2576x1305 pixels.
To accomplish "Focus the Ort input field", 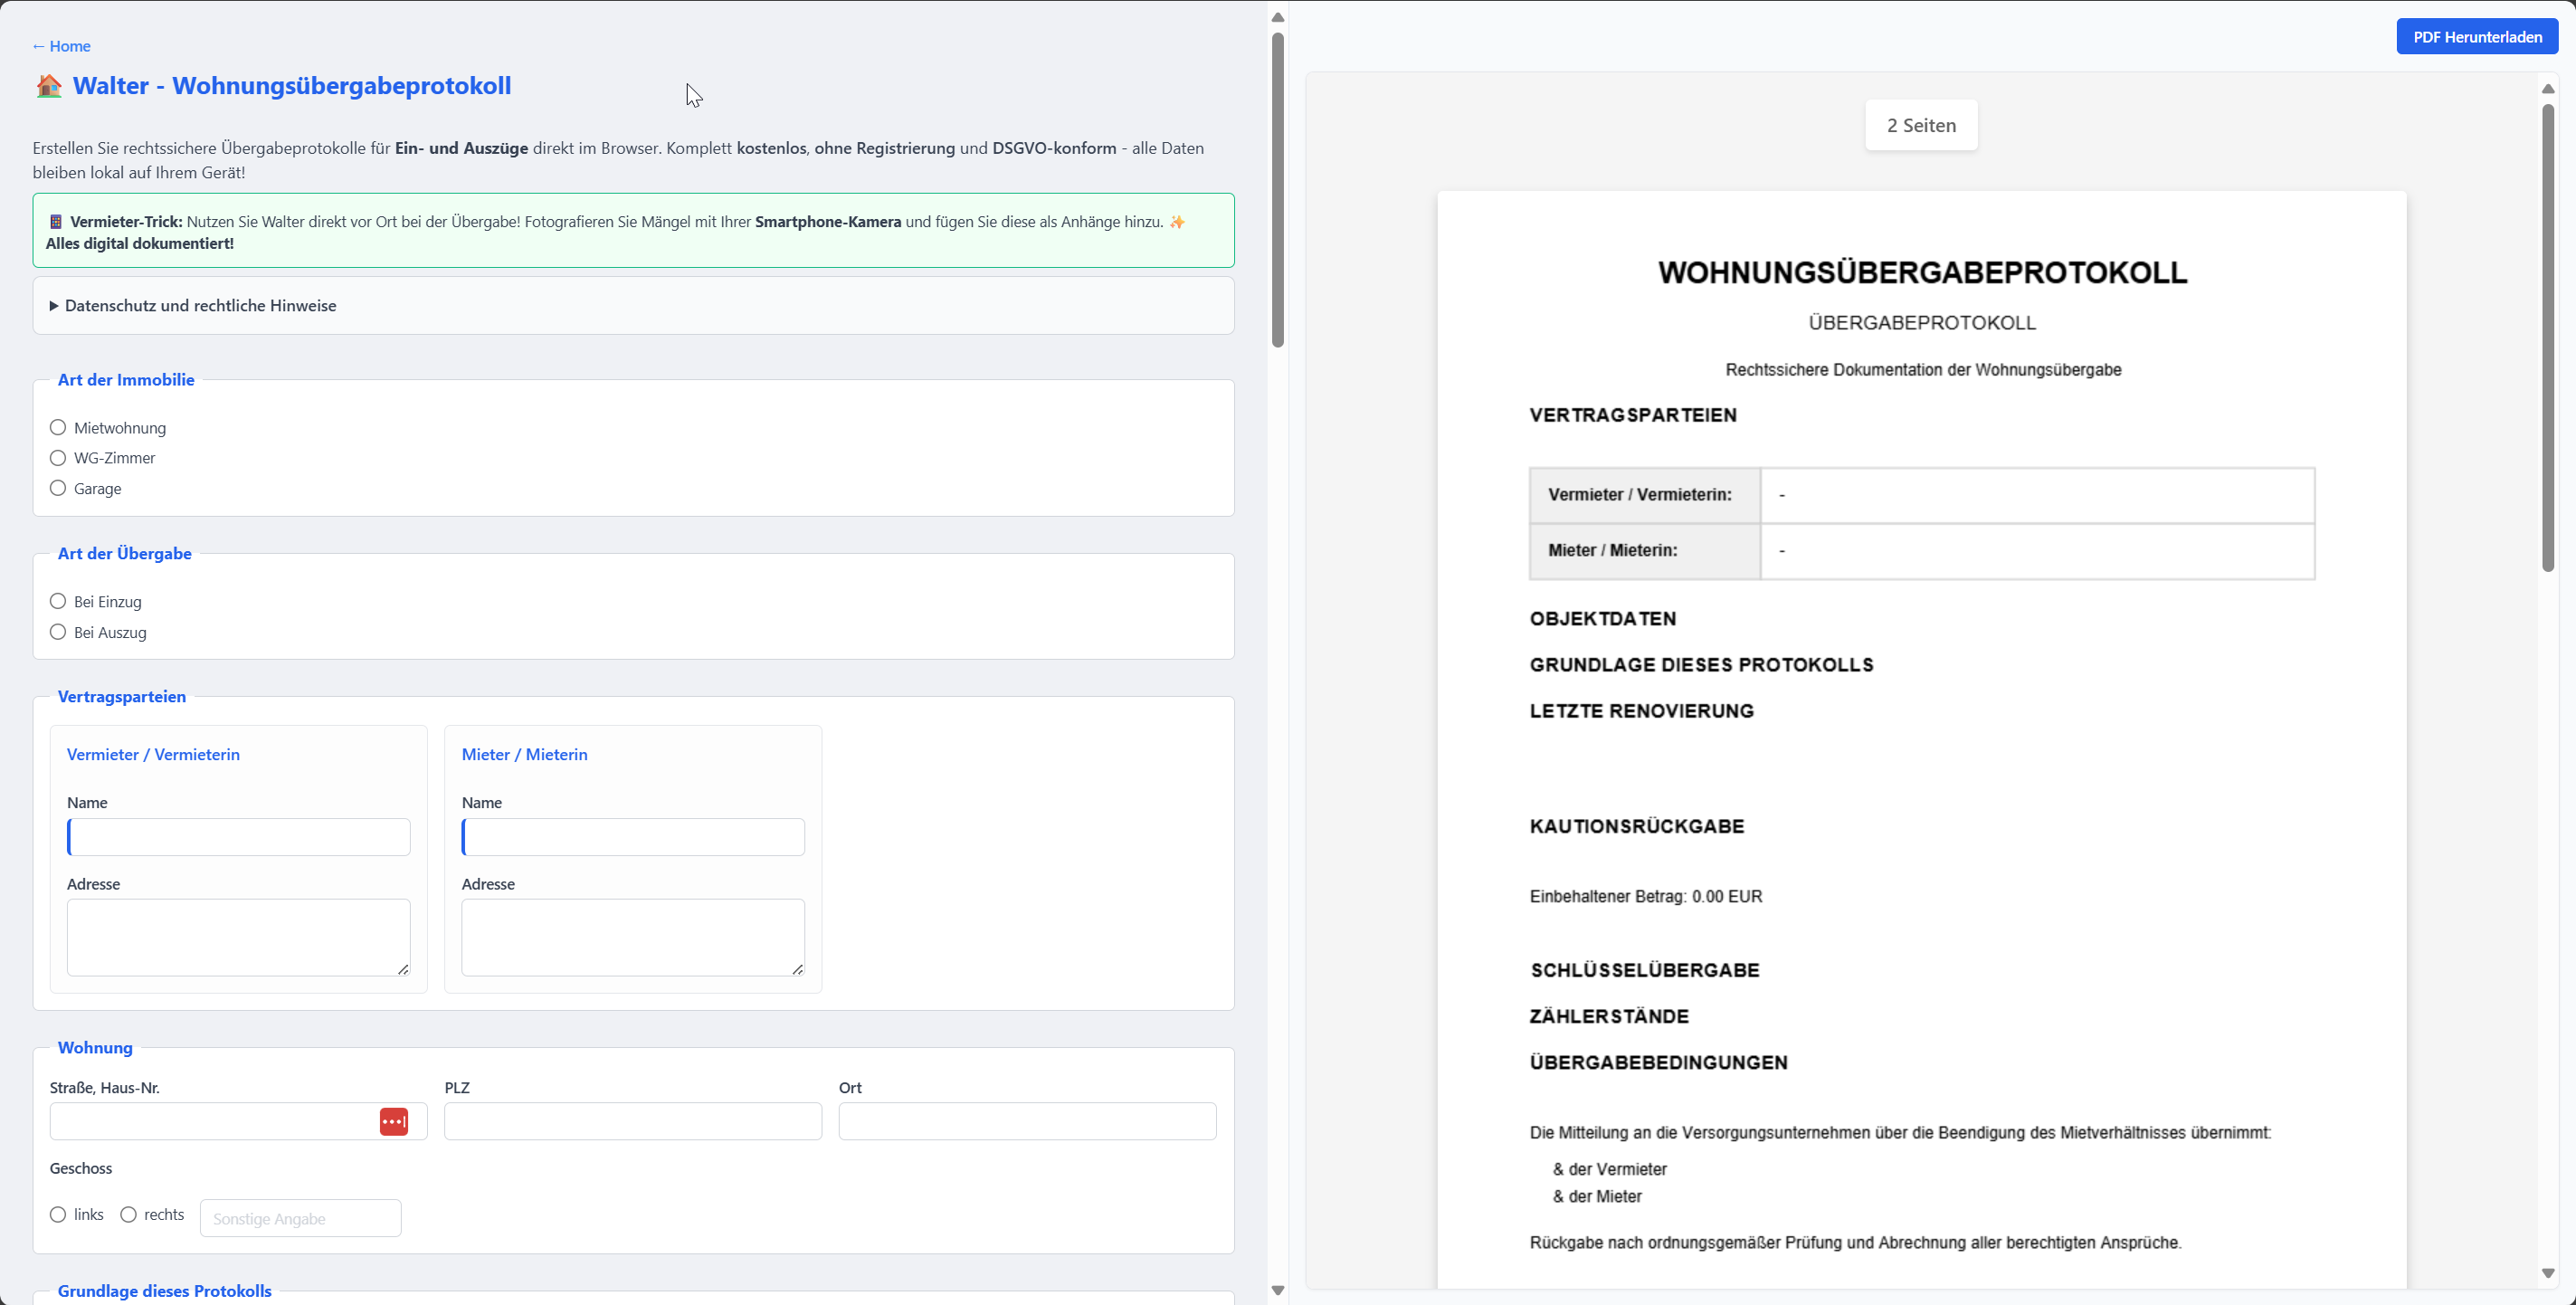I will [1027, 1121].
